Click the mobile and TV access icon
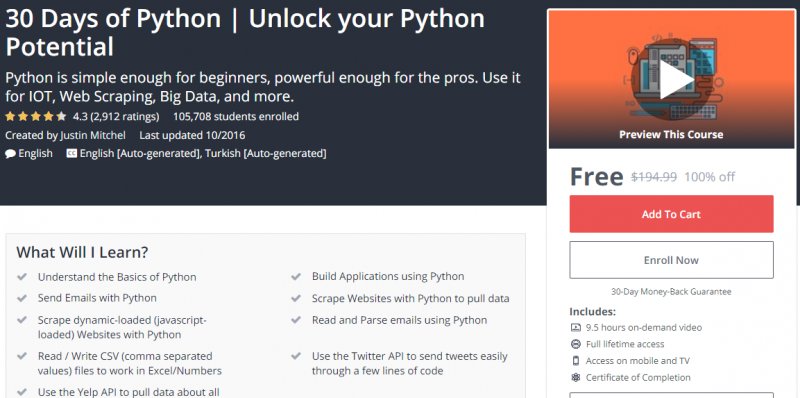The height and width of the screenshot is (398, 800). pos(576,361)
